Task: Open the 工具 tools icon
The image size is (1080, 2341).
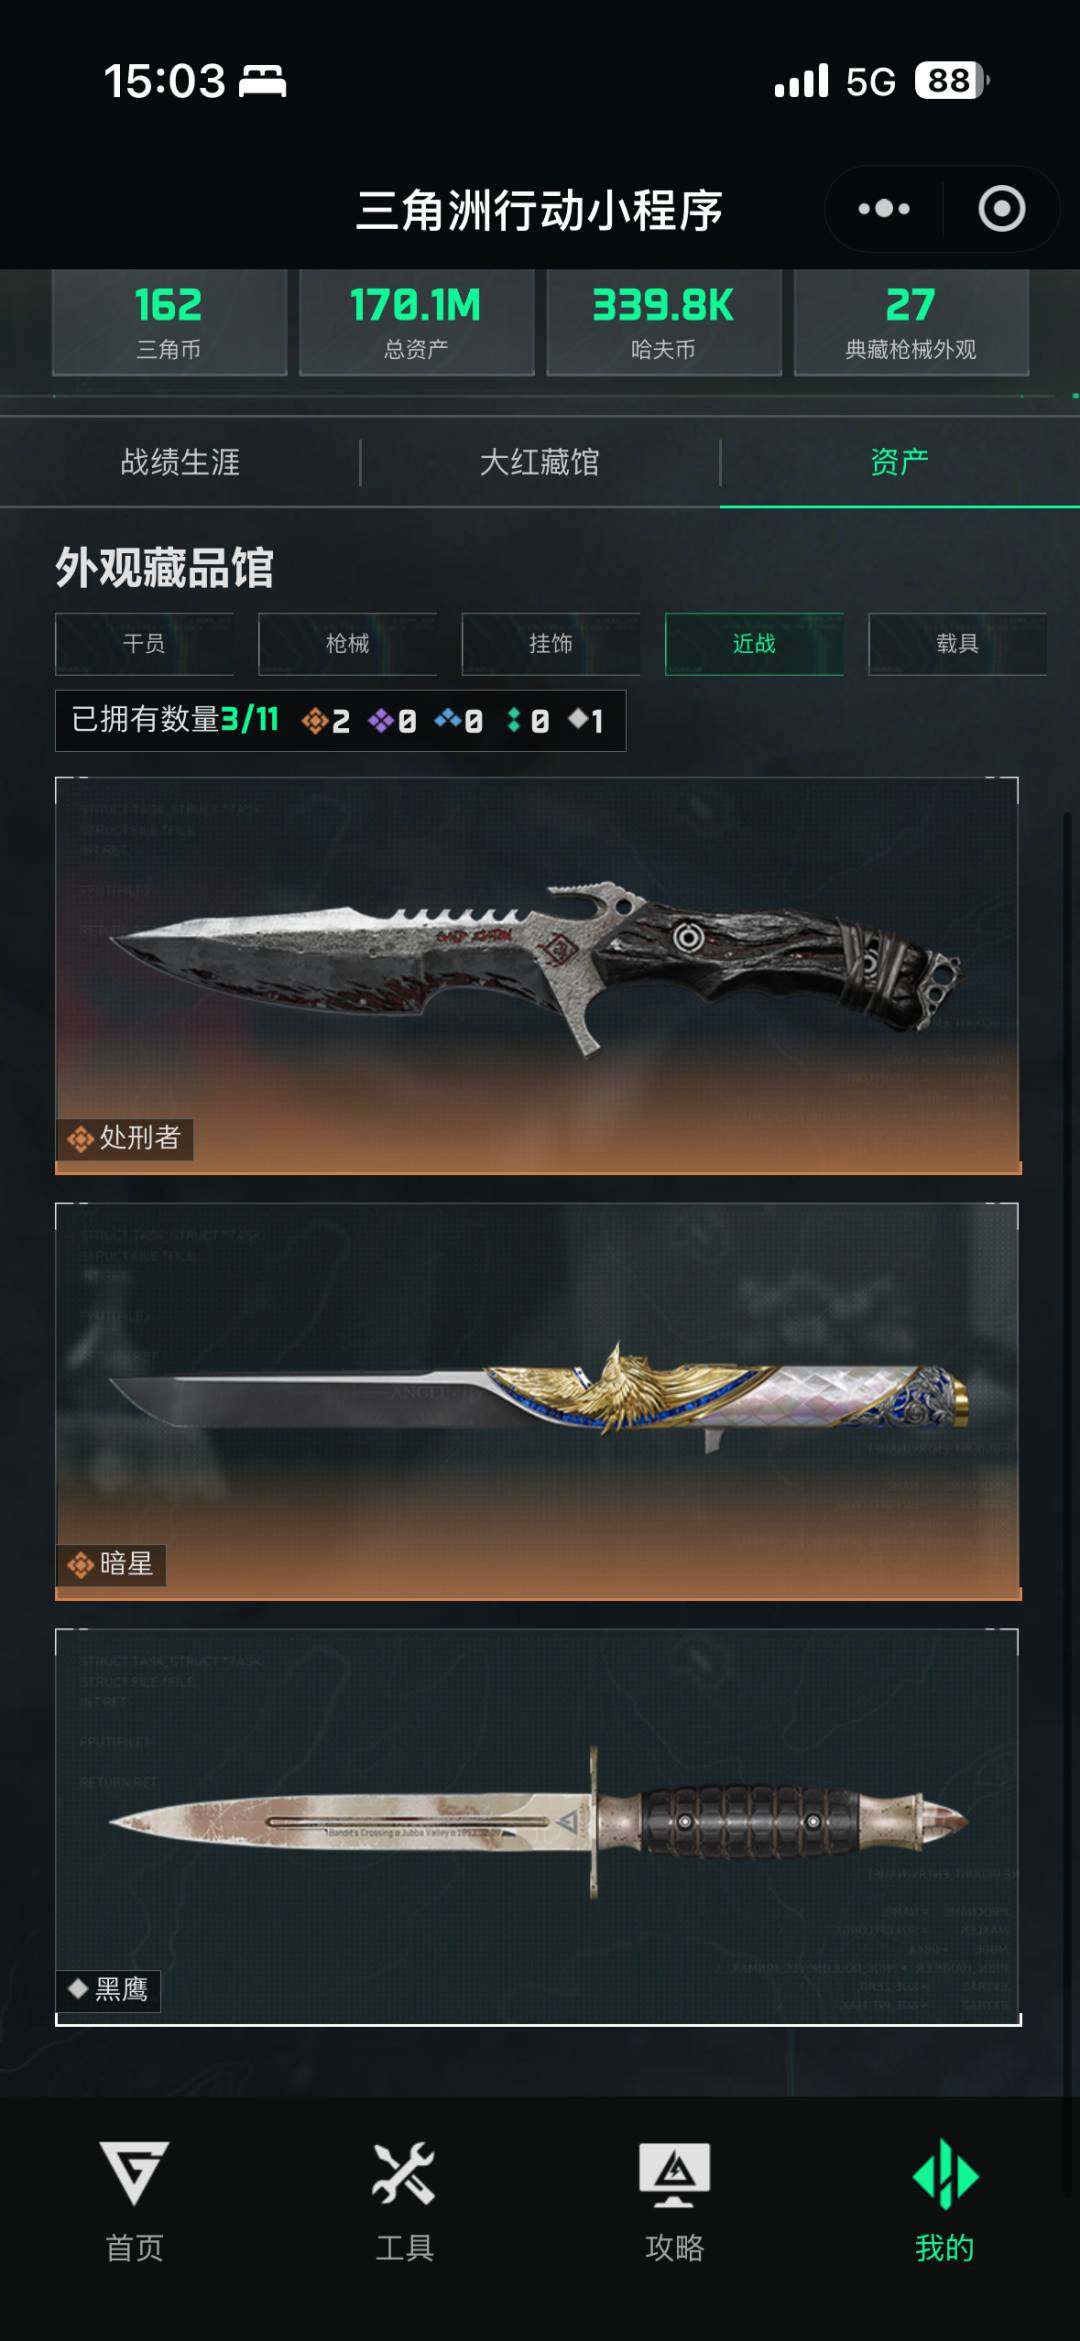Action: [404, 2172]
